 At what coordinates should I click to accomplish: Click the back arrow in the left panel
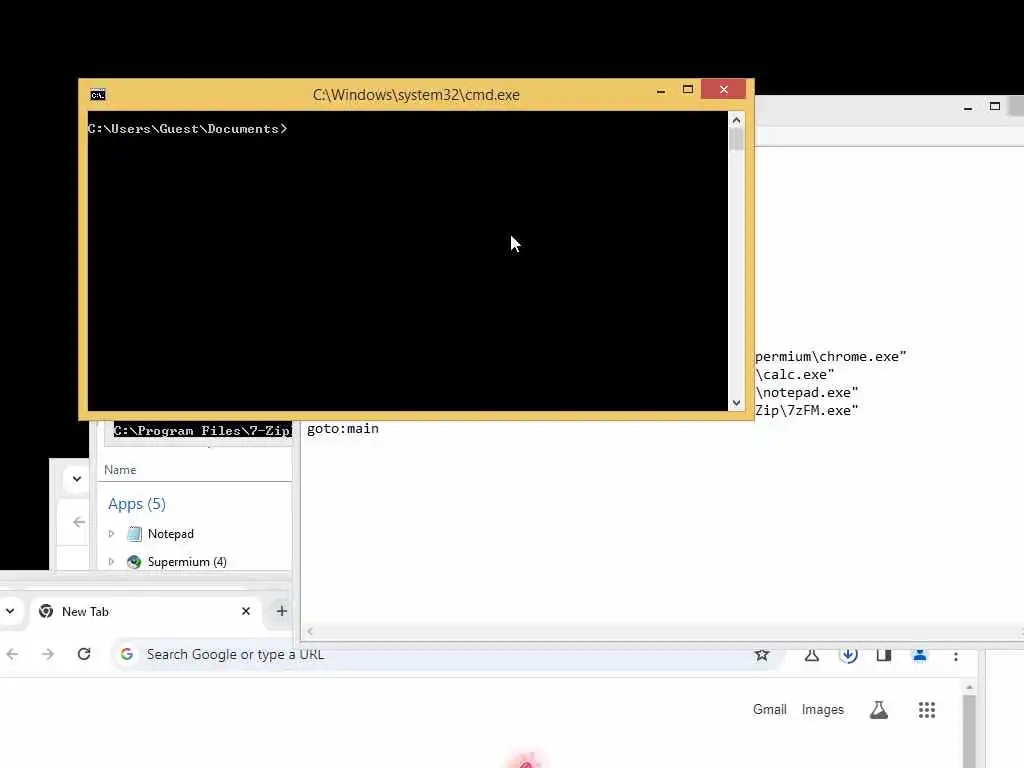pos(79,522)
